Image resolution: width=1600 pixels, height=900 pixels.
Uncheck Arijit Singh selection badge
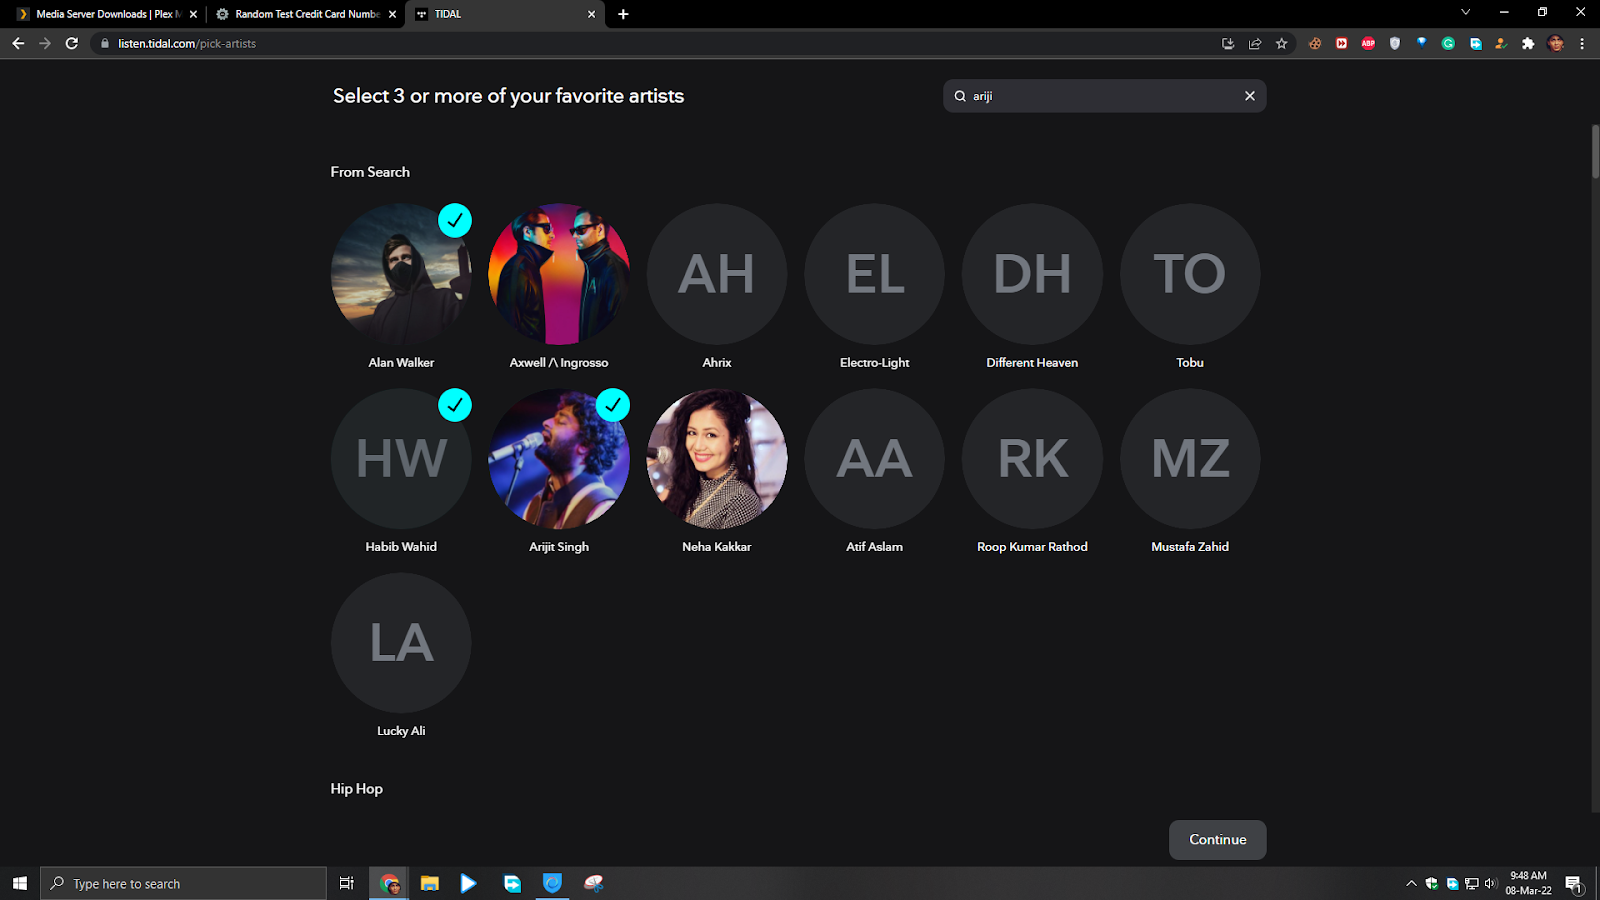(613, 405)
